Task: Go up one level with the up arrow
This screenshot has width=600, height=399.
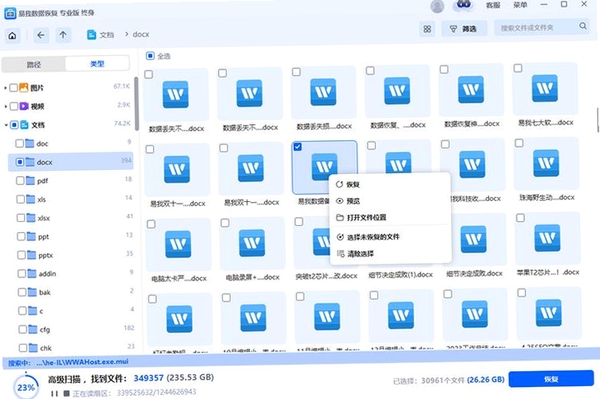Action: [x=63, y=35]
